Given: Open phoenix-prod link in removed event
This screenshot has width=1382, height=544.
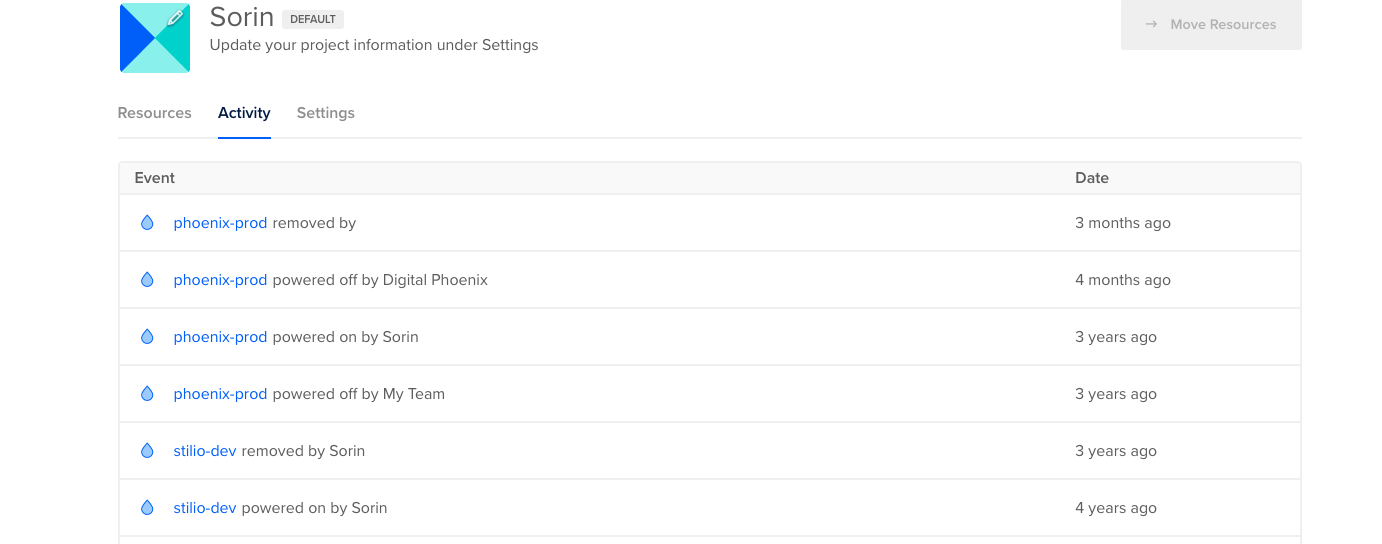Looking at the screenshot, I should (x=220, y=223).
